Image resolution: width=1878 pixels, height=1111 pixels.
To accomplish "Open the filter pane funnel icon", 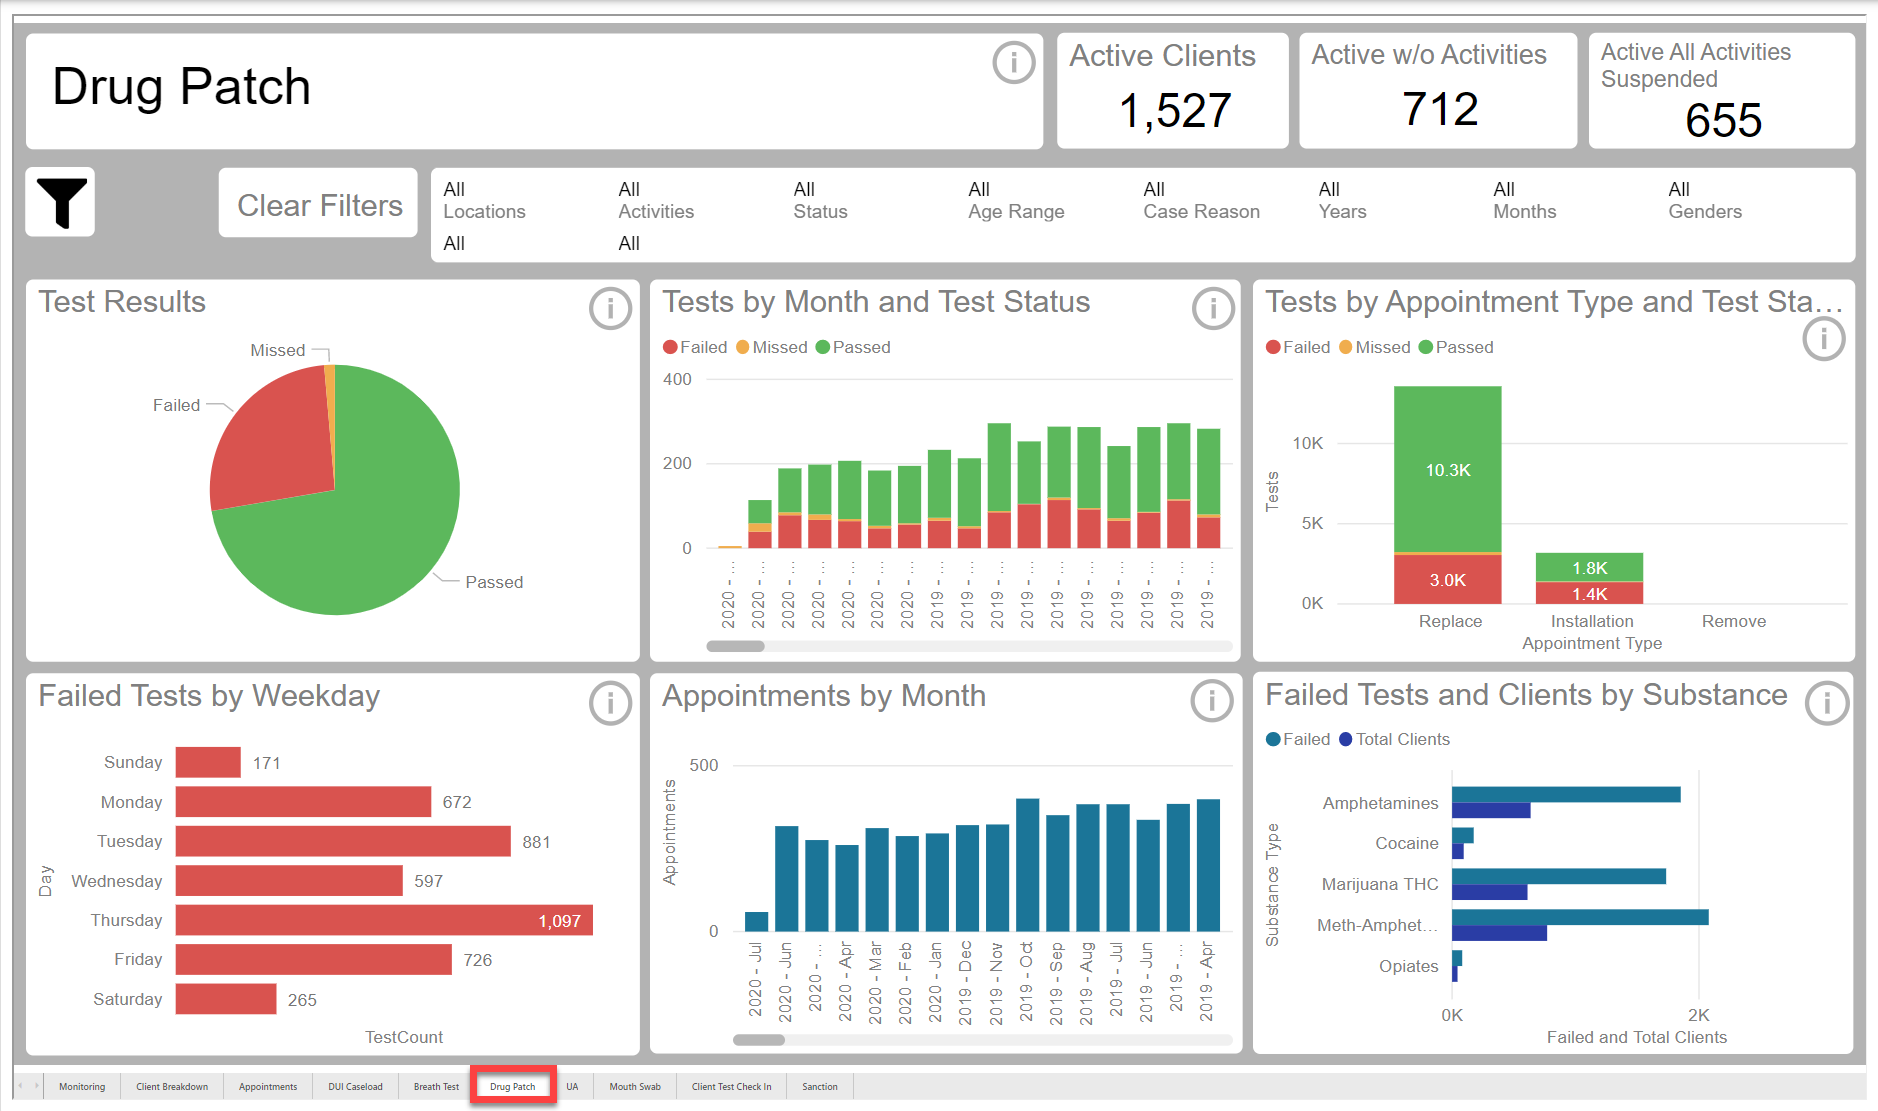I will 60,202.
